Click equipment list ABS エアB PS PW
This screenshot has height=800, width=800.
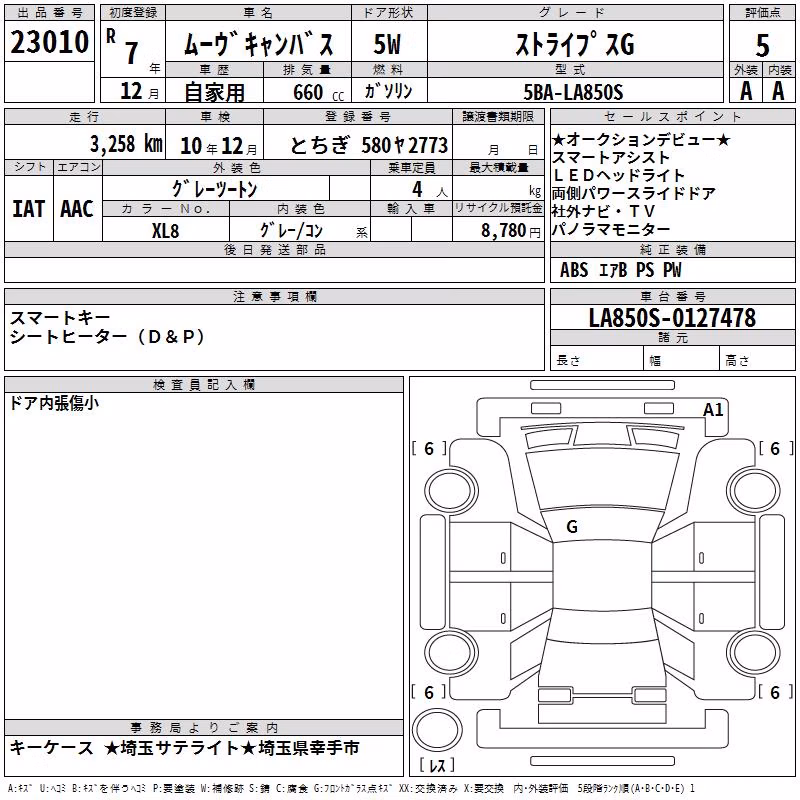coord(620,270)
